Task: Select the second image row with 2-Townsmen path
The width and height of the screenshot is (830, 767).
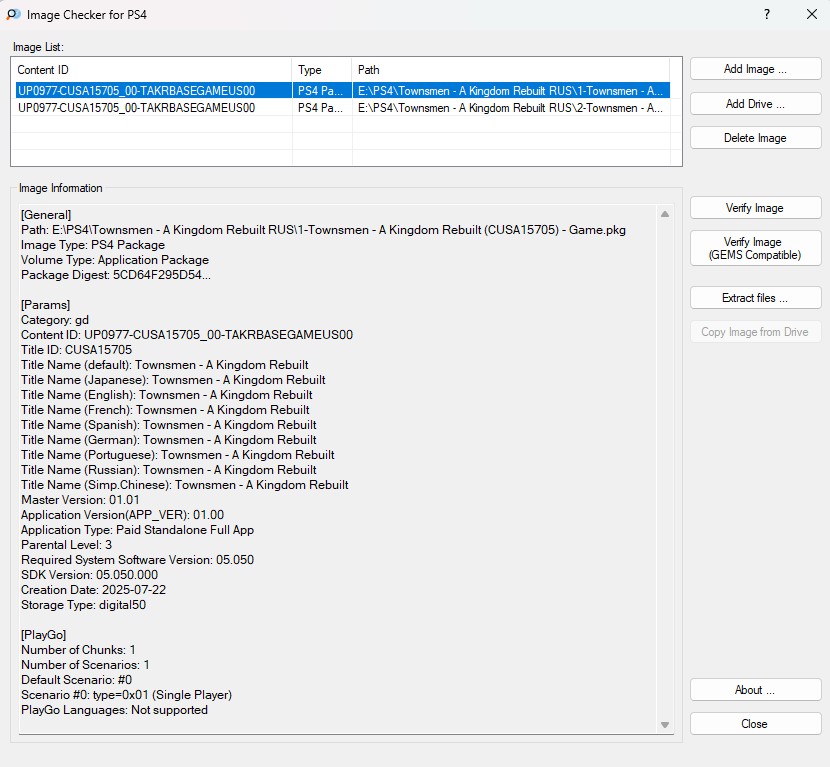Action: (x=343, y=108)
